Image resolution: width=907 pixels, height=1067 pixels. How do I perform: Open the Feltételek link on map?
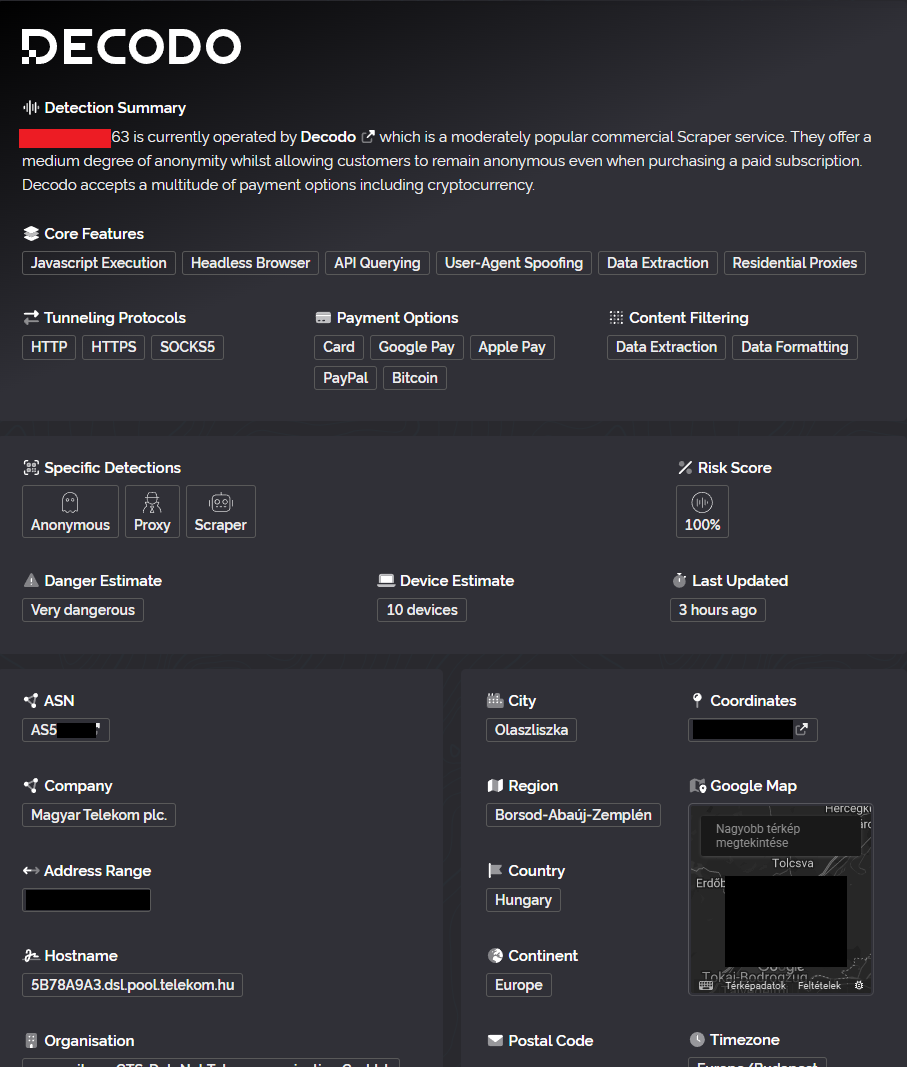click(x=819, y=985)
